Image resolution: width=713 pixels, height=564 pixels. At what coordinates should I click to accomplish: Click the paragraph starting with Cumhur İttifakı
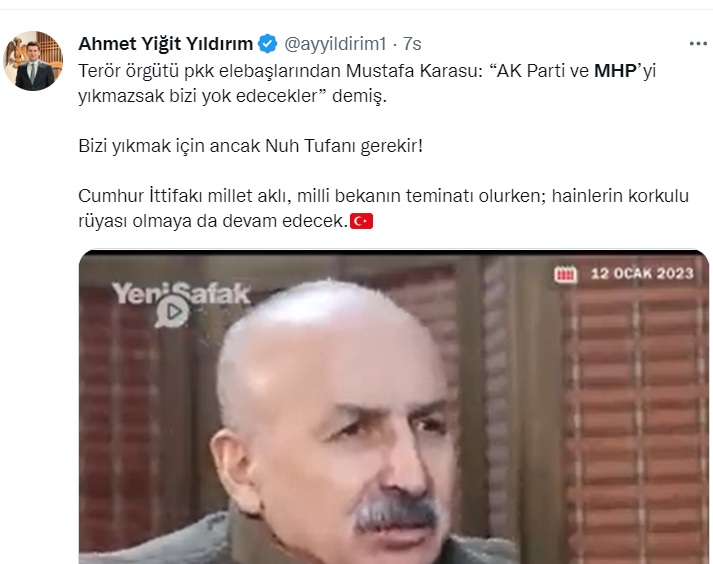(383, 208)
